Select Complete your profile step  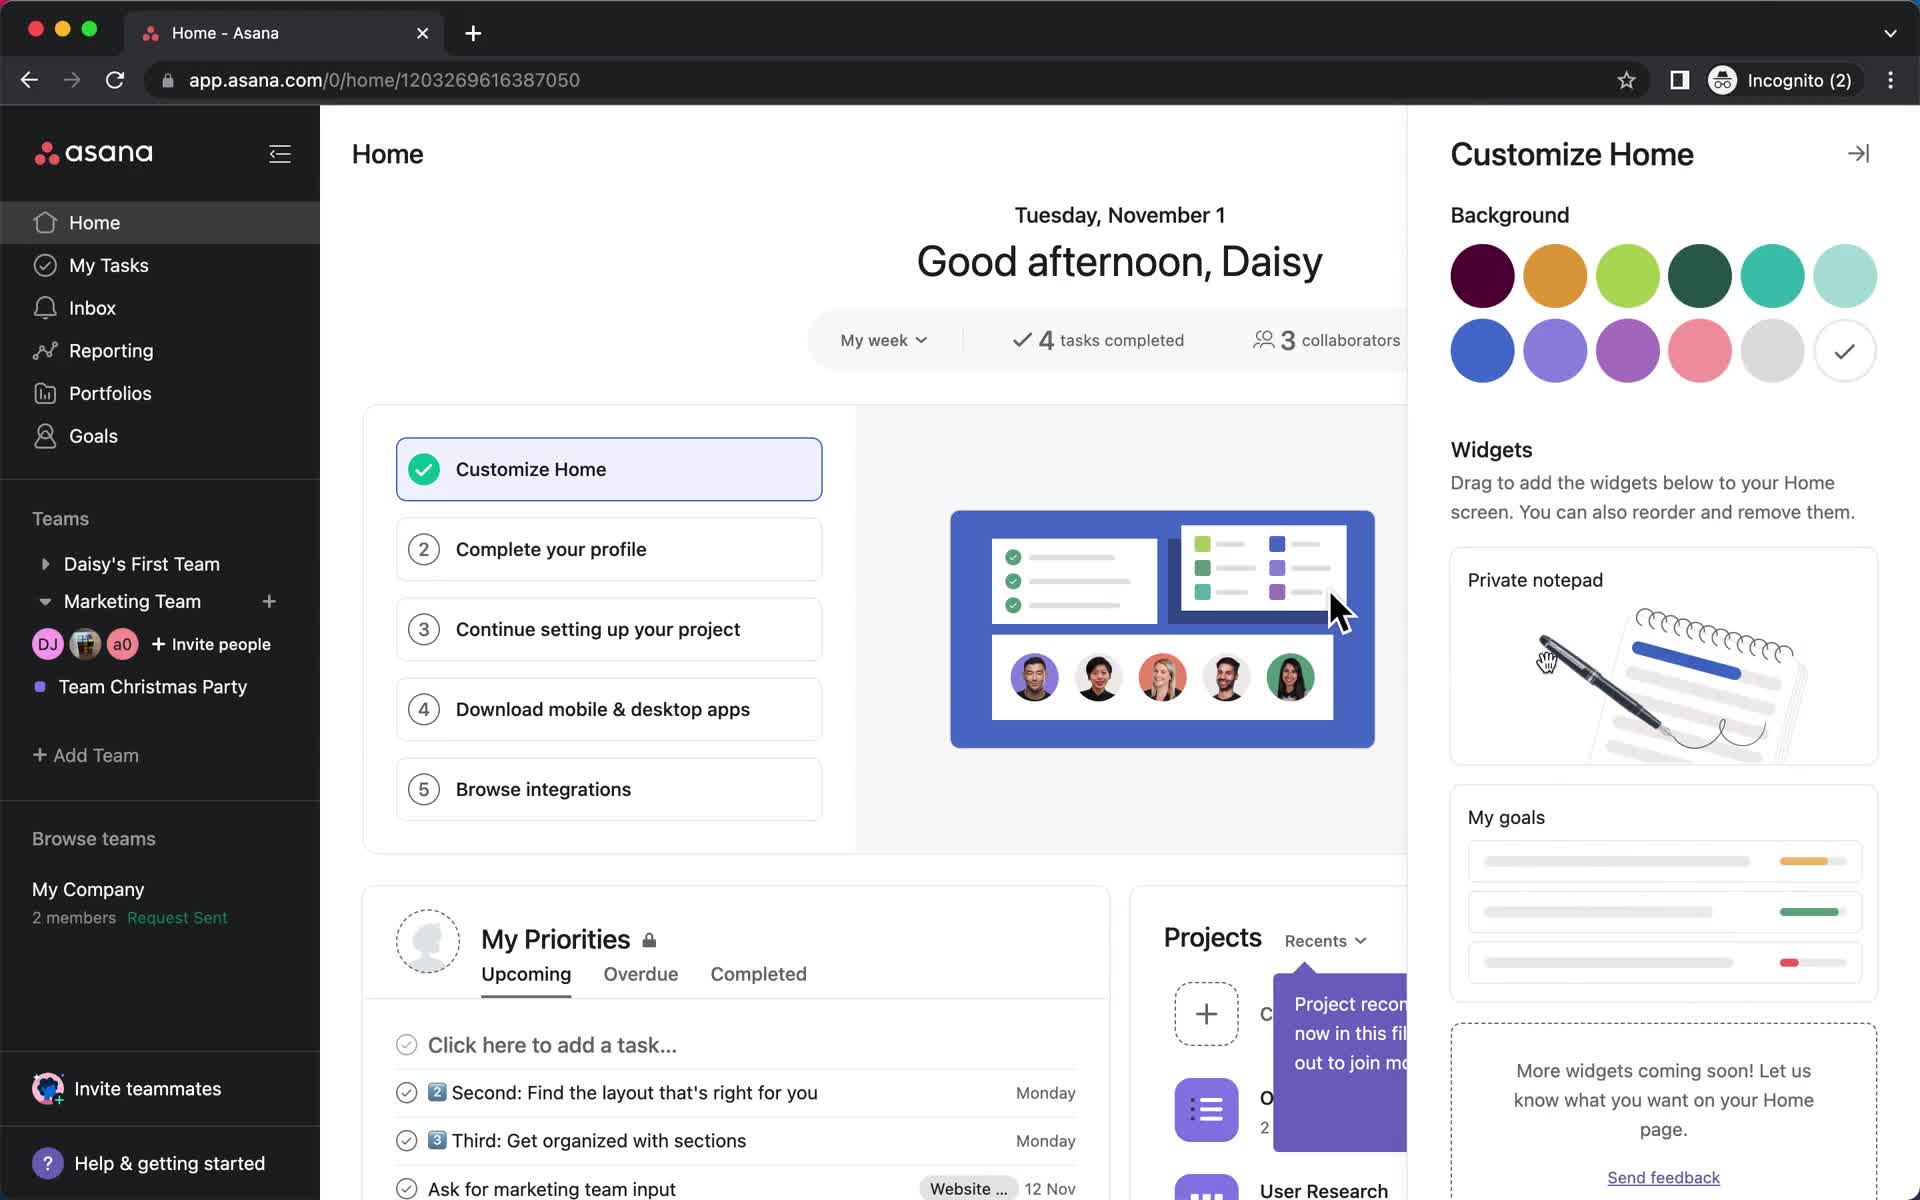click(609, 549)
